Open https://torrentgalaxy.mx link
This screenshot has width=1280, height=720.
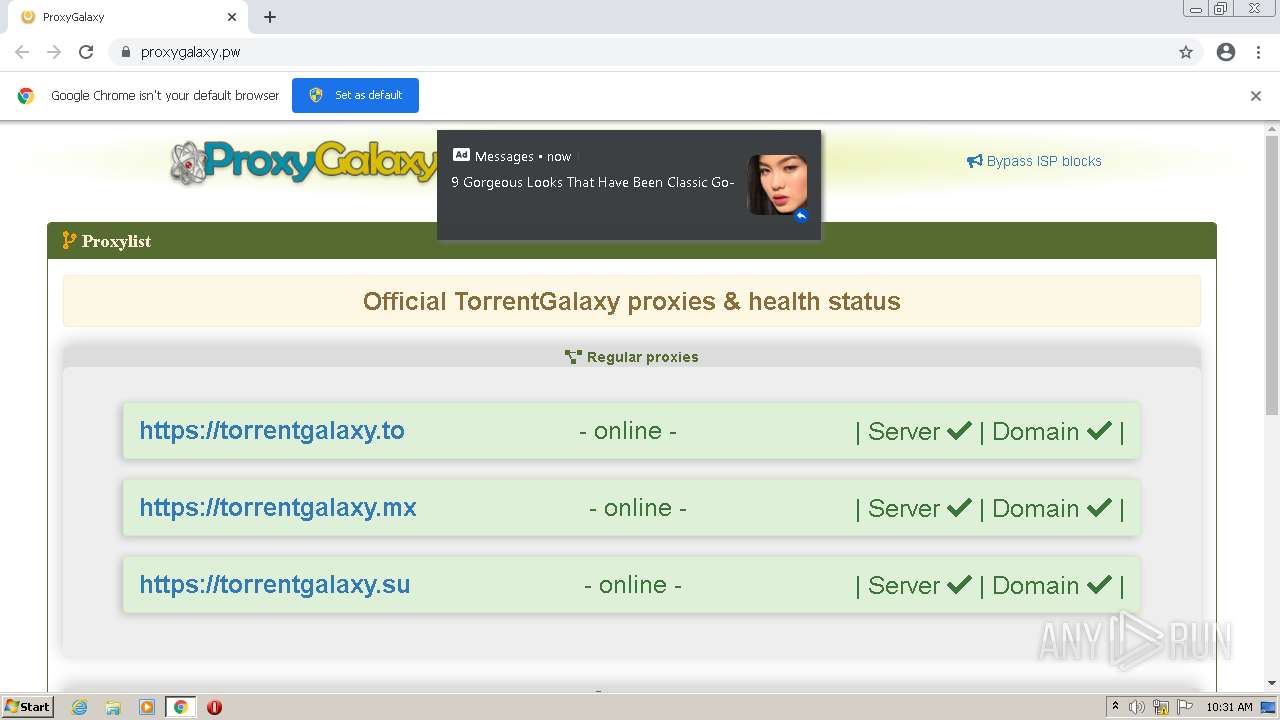[x=278, y=508]
